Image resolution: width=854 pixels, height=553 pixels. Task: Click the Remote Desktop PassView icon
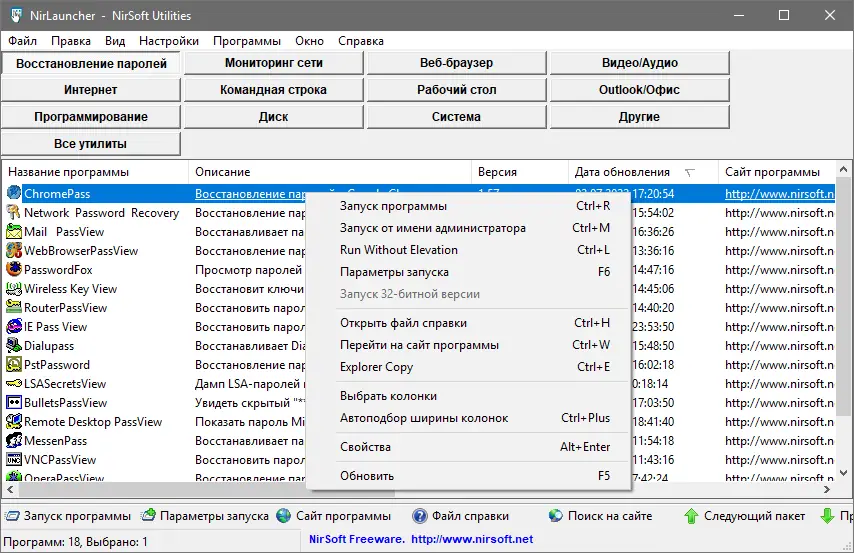click(x=14, y=422)
